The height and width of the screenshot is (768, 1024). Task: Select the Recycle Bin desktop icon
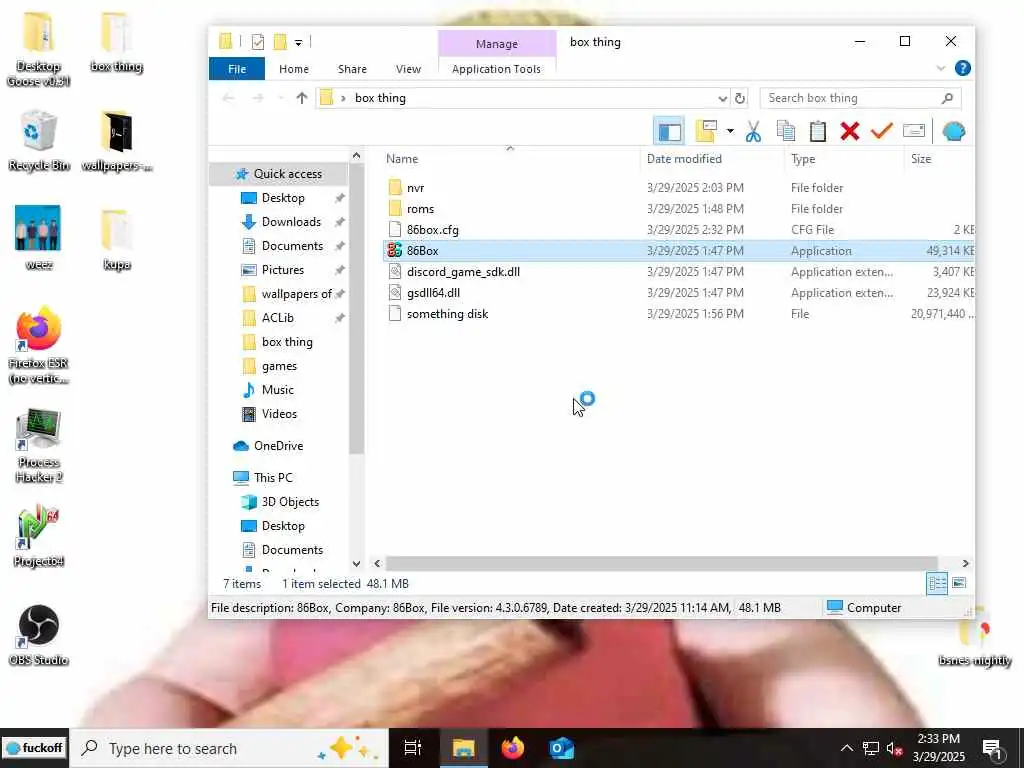point(39,142)
